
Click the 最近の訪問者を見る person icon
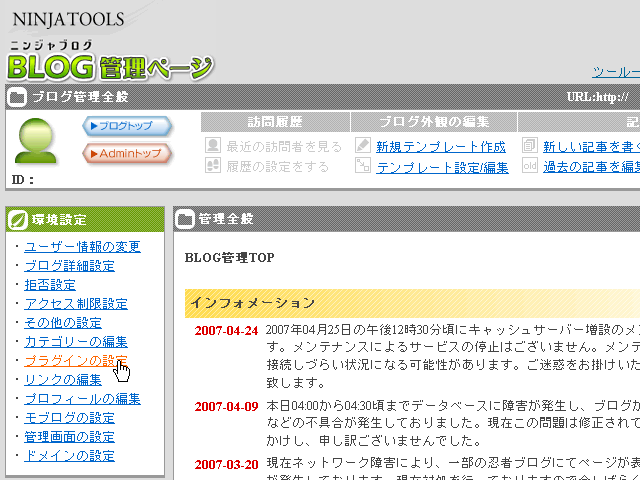[x=213, y=145]
